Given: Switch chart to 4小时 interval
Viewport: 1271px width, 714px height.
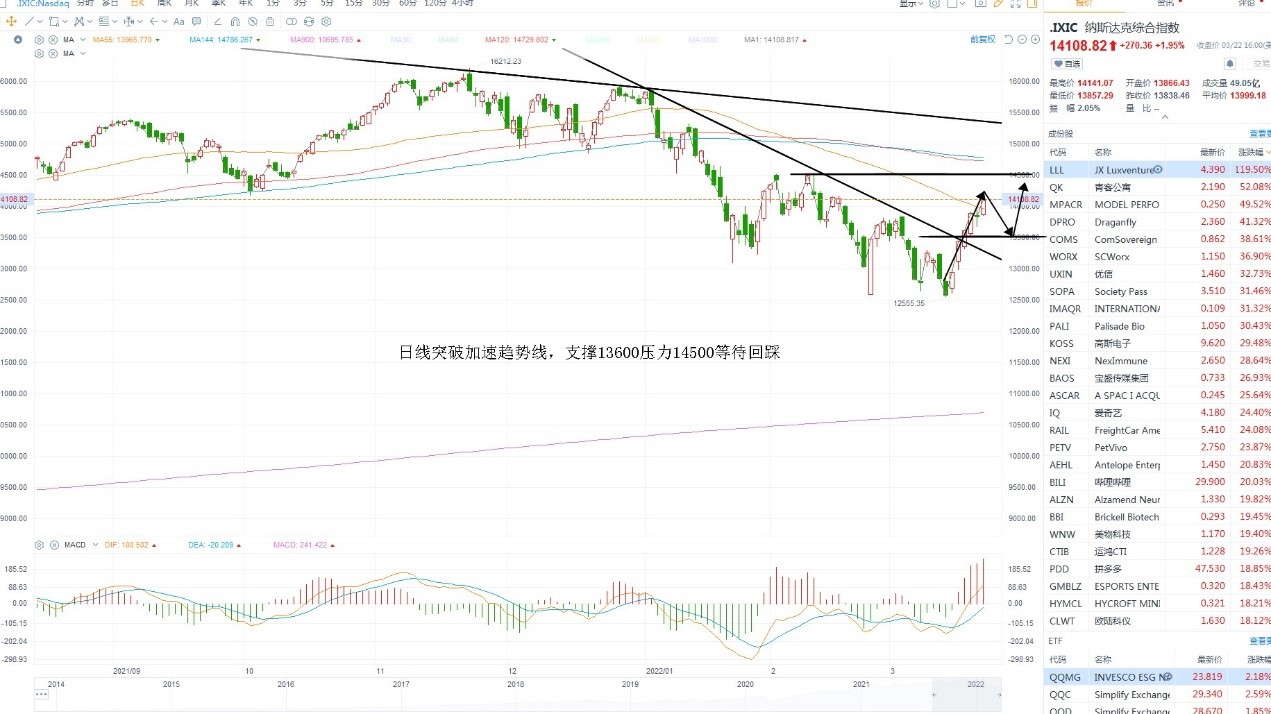Looking at the screenshot, I should pos(463,4).
